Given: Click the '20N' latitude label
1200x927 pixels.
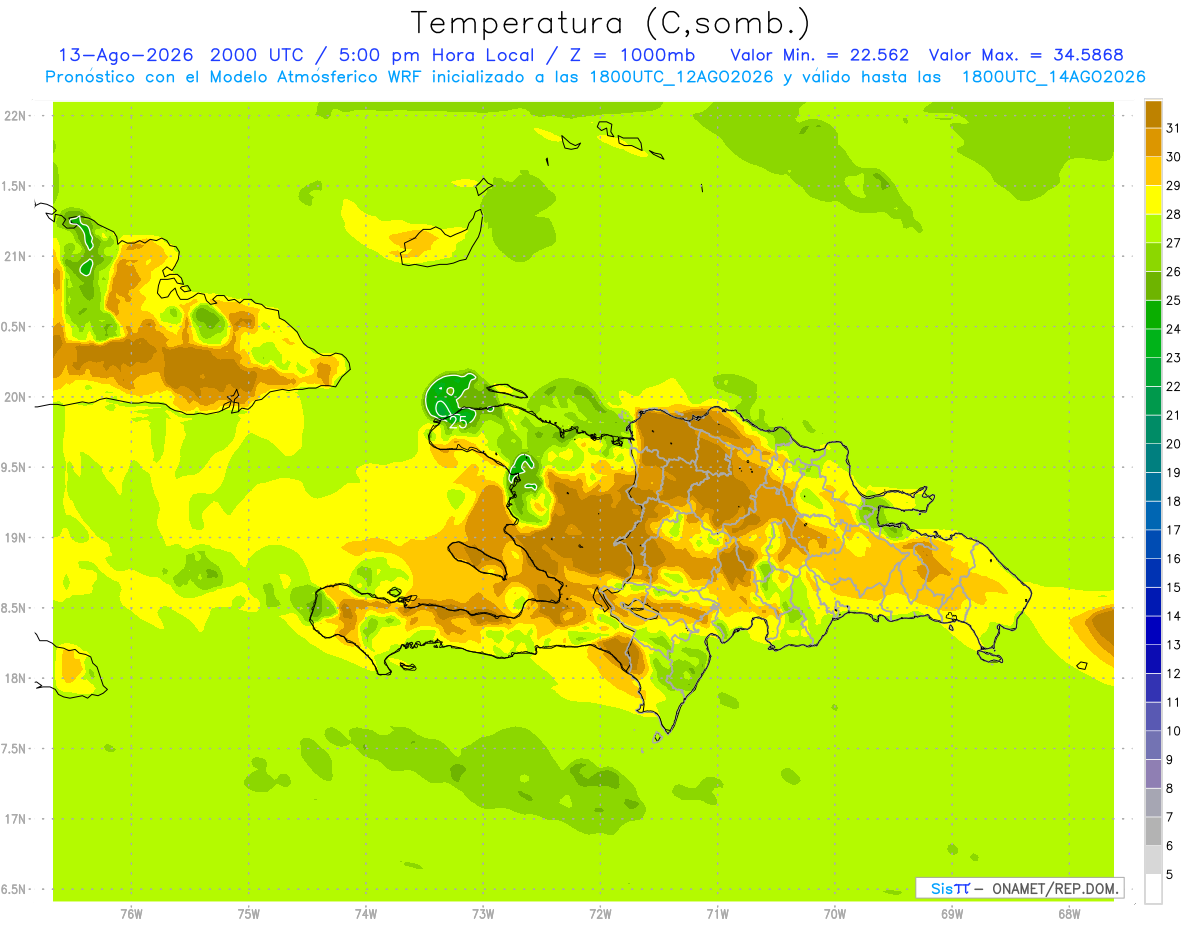Looking at the screenshot, I should [15, 397].
